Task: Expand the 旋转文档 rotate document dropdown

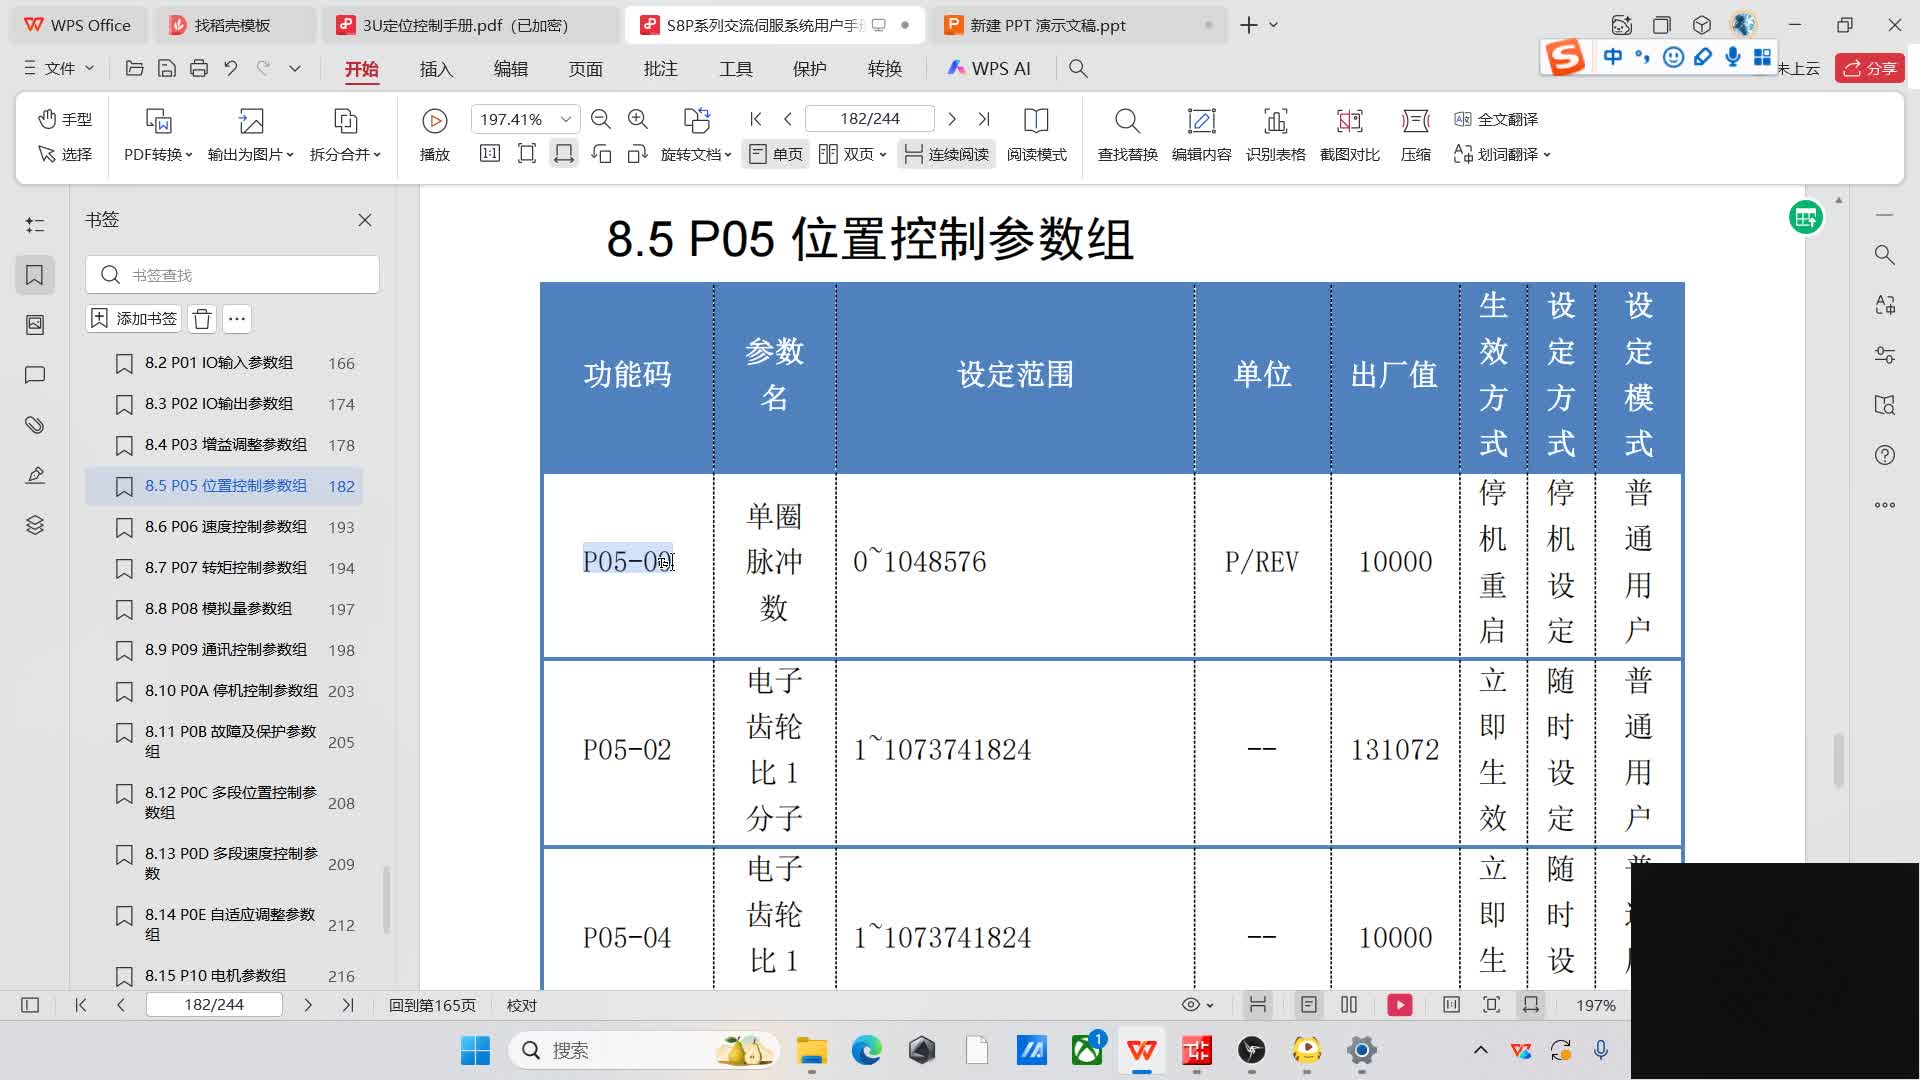Action: (x=697, y=154)
